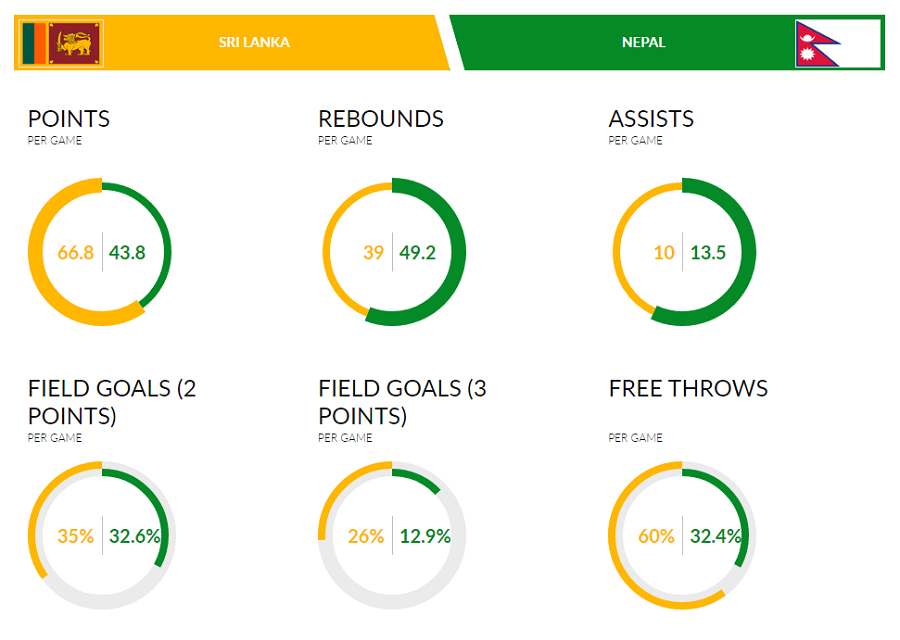The image size is (900, 640).
Task: Click Sri Lanka's 35% two-point value
Action: tap(75, 537)
